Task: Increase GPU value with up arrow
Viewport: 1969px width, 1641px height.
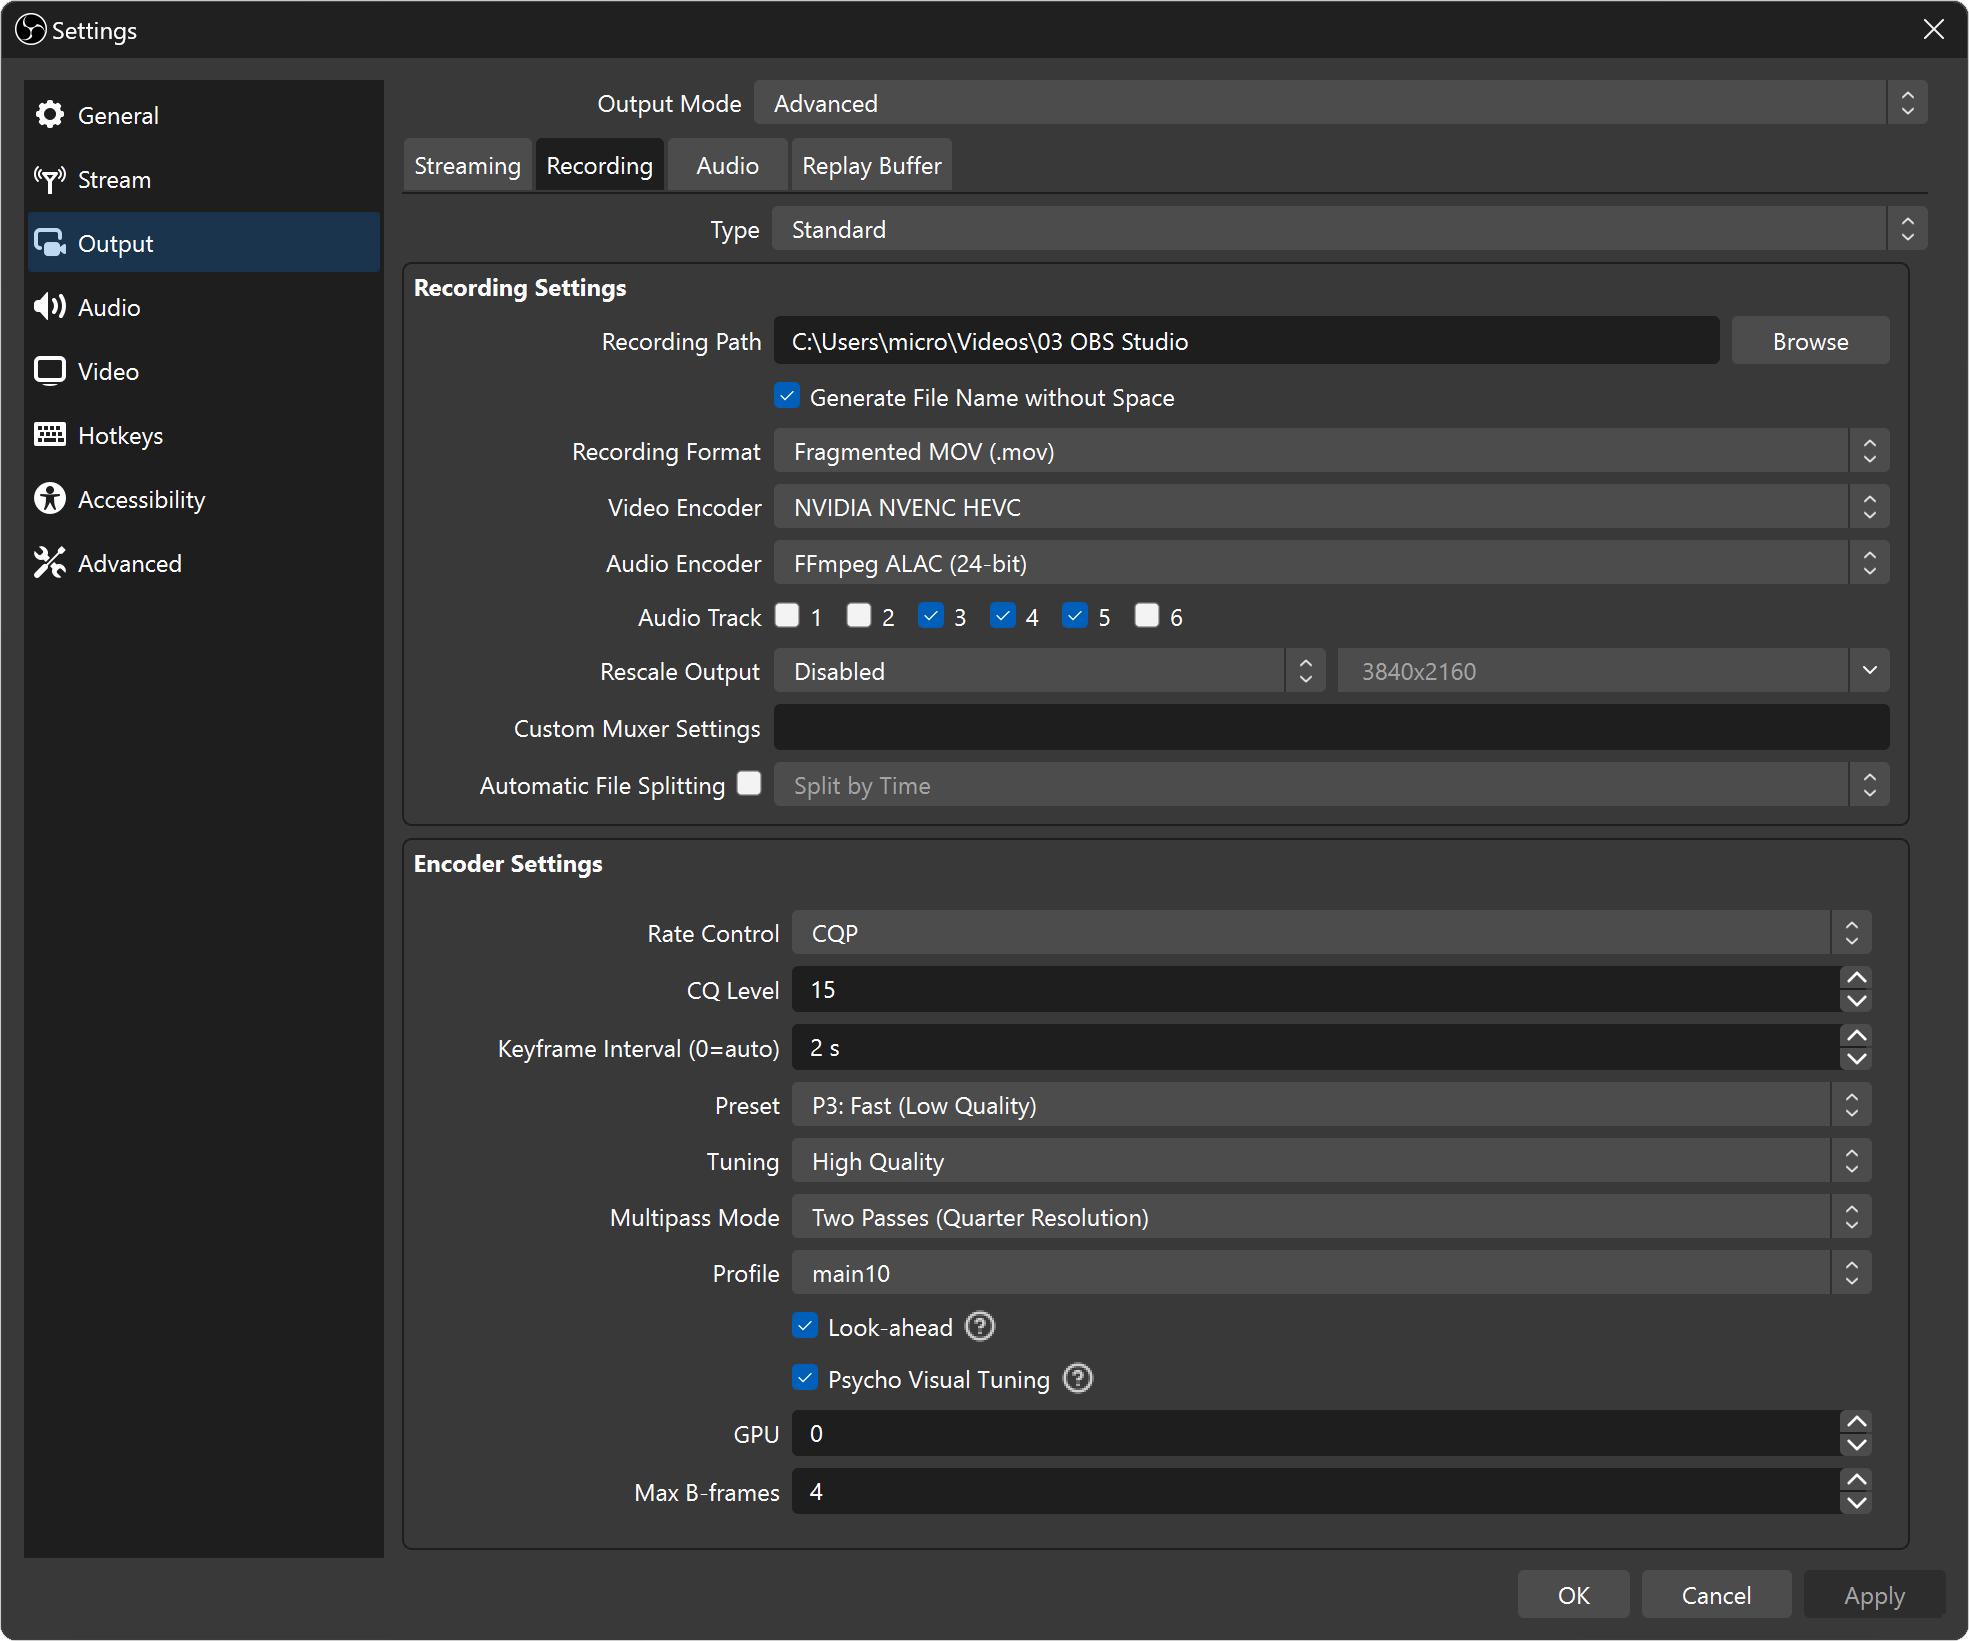Action: (x=1857, y=1422)
